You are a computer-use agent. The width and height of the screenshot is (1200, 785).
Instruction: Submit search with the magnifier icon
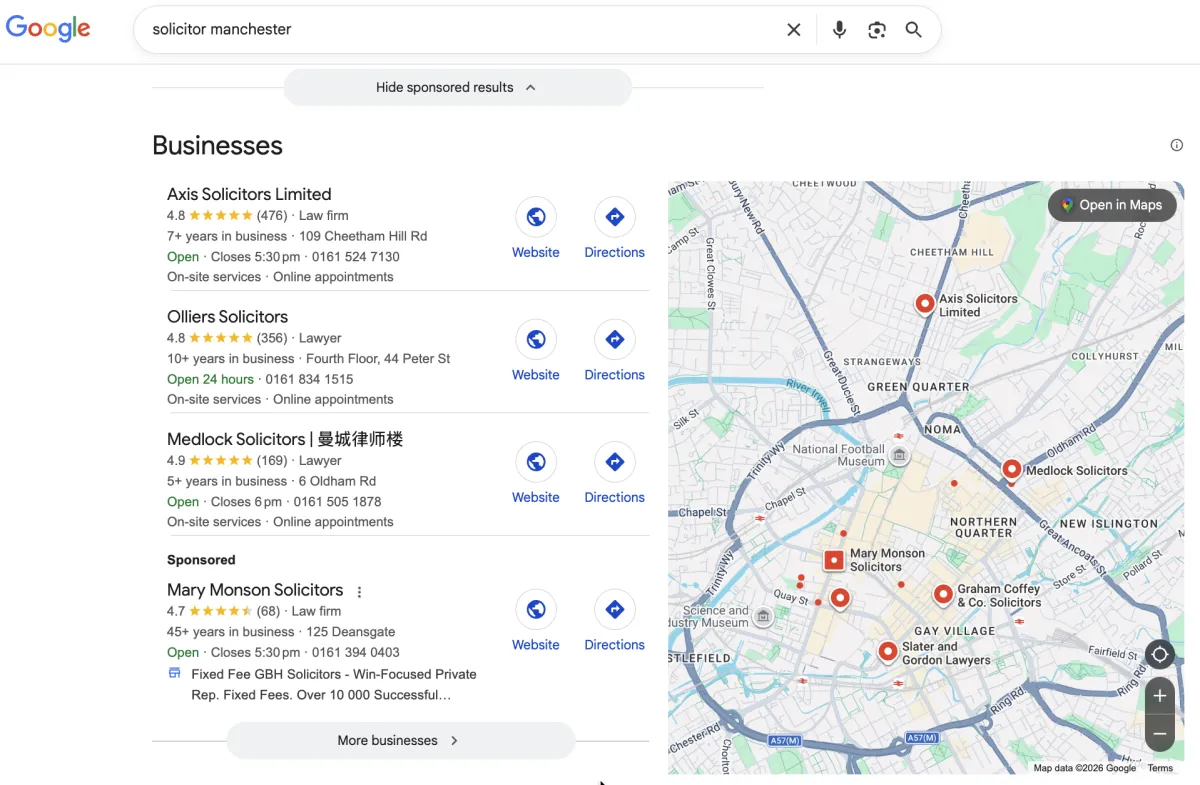914,30
